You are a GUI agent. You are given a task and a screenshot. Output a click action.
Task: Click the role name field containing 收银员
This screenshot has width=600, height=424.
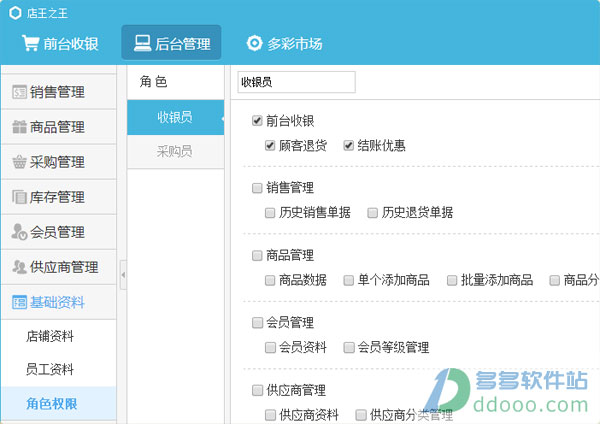[x=296, y=82]
